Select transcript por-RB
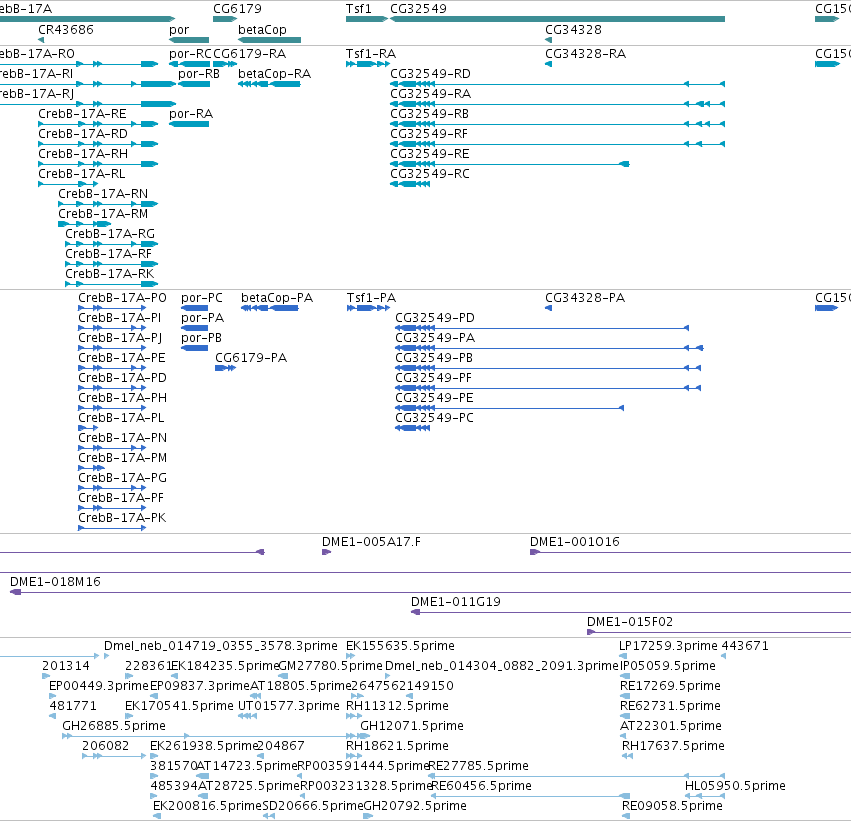Image resolution: width=851 pixels, height=821 pixels. pyautogui.click(x=199, y=74)
